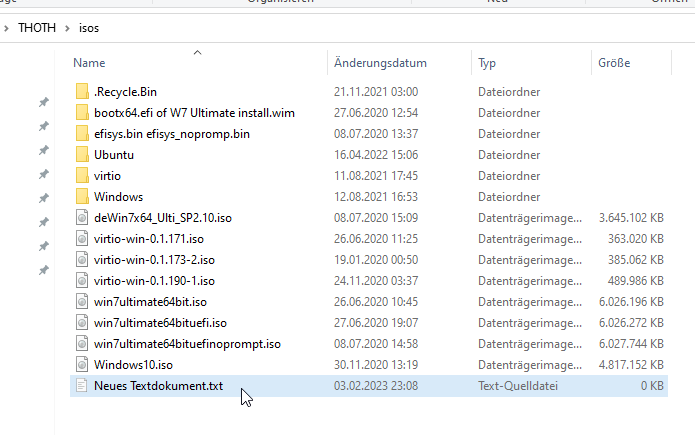Click the Ubuntu folder icon
This screenshot has width=695, height=435.
[x=82, y=154]
